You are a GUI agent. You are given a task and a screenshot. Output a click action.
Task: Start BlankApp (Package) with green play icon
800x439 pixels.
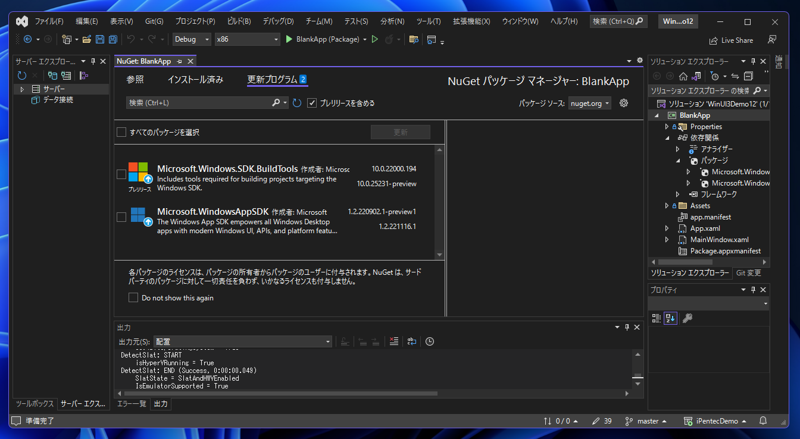coord(289,39)
